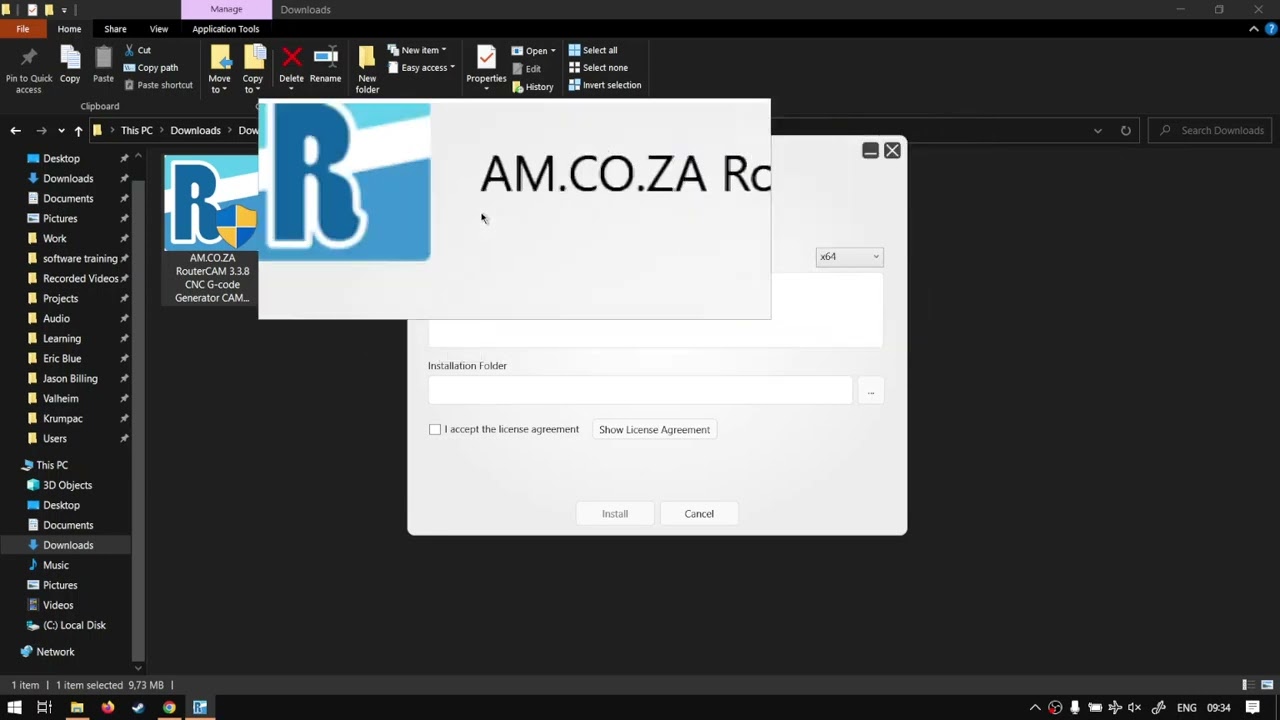This screenshot has height=720, width=1280.
Task: Select the Home ribbon tab
Action: point(69,29)
